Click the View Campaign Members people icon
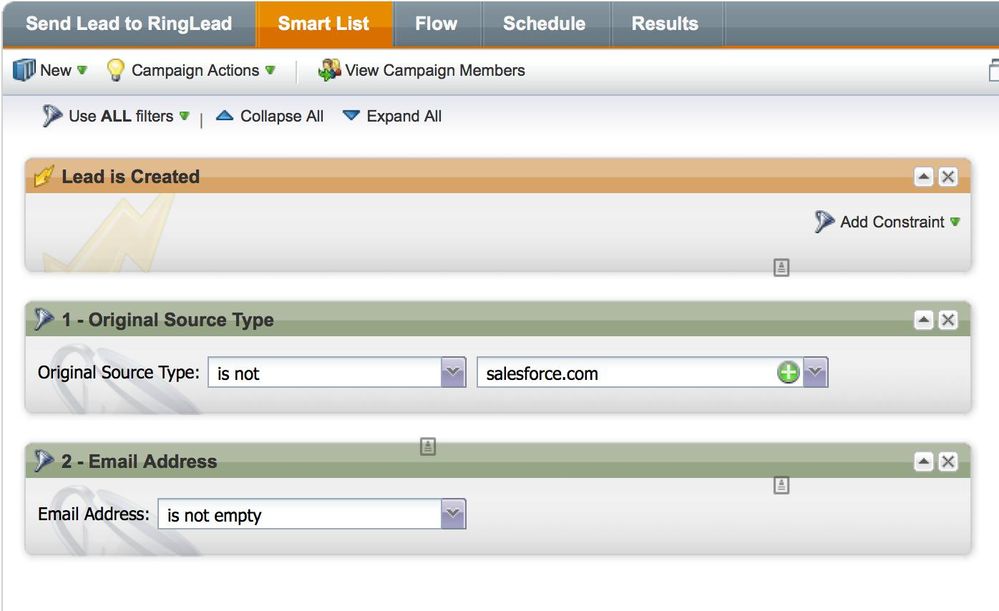Image resolution: width=999 pixels, height=611 pixels. tap(329, 70)
